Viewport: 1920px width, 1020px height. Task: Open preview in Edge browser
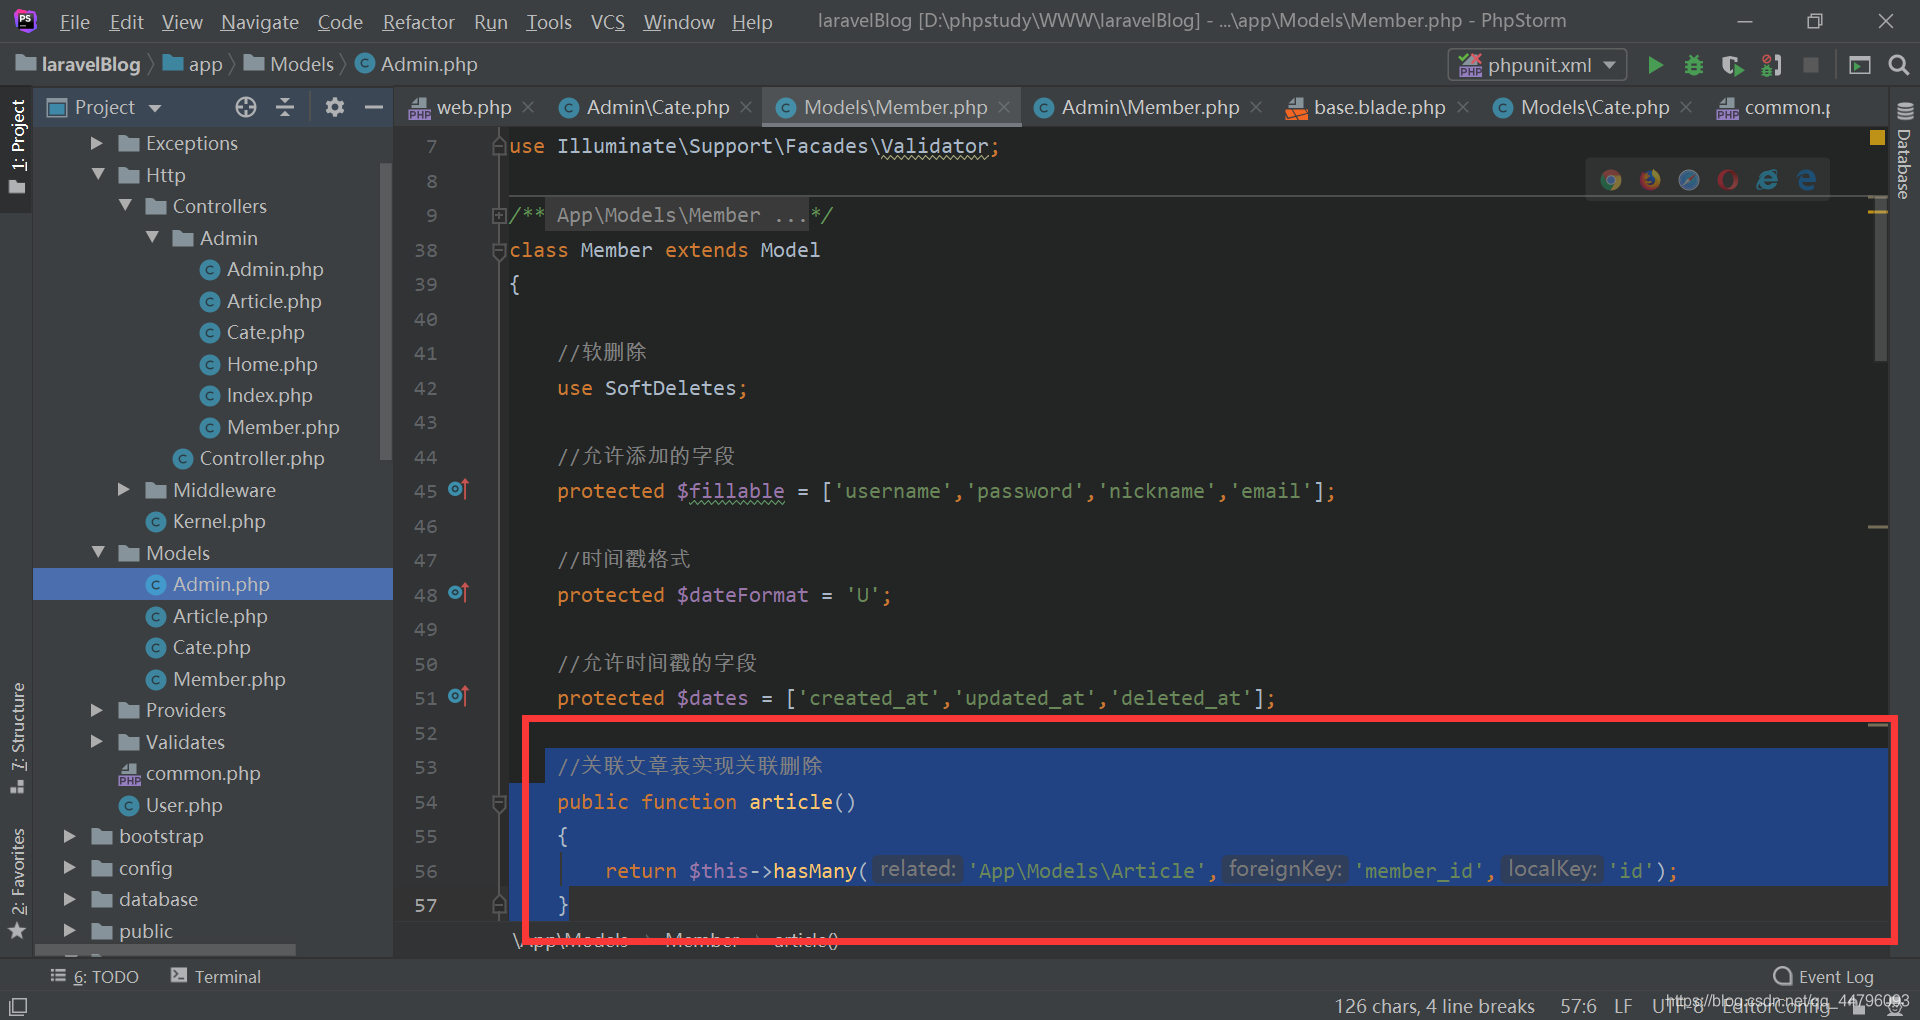1806,180
